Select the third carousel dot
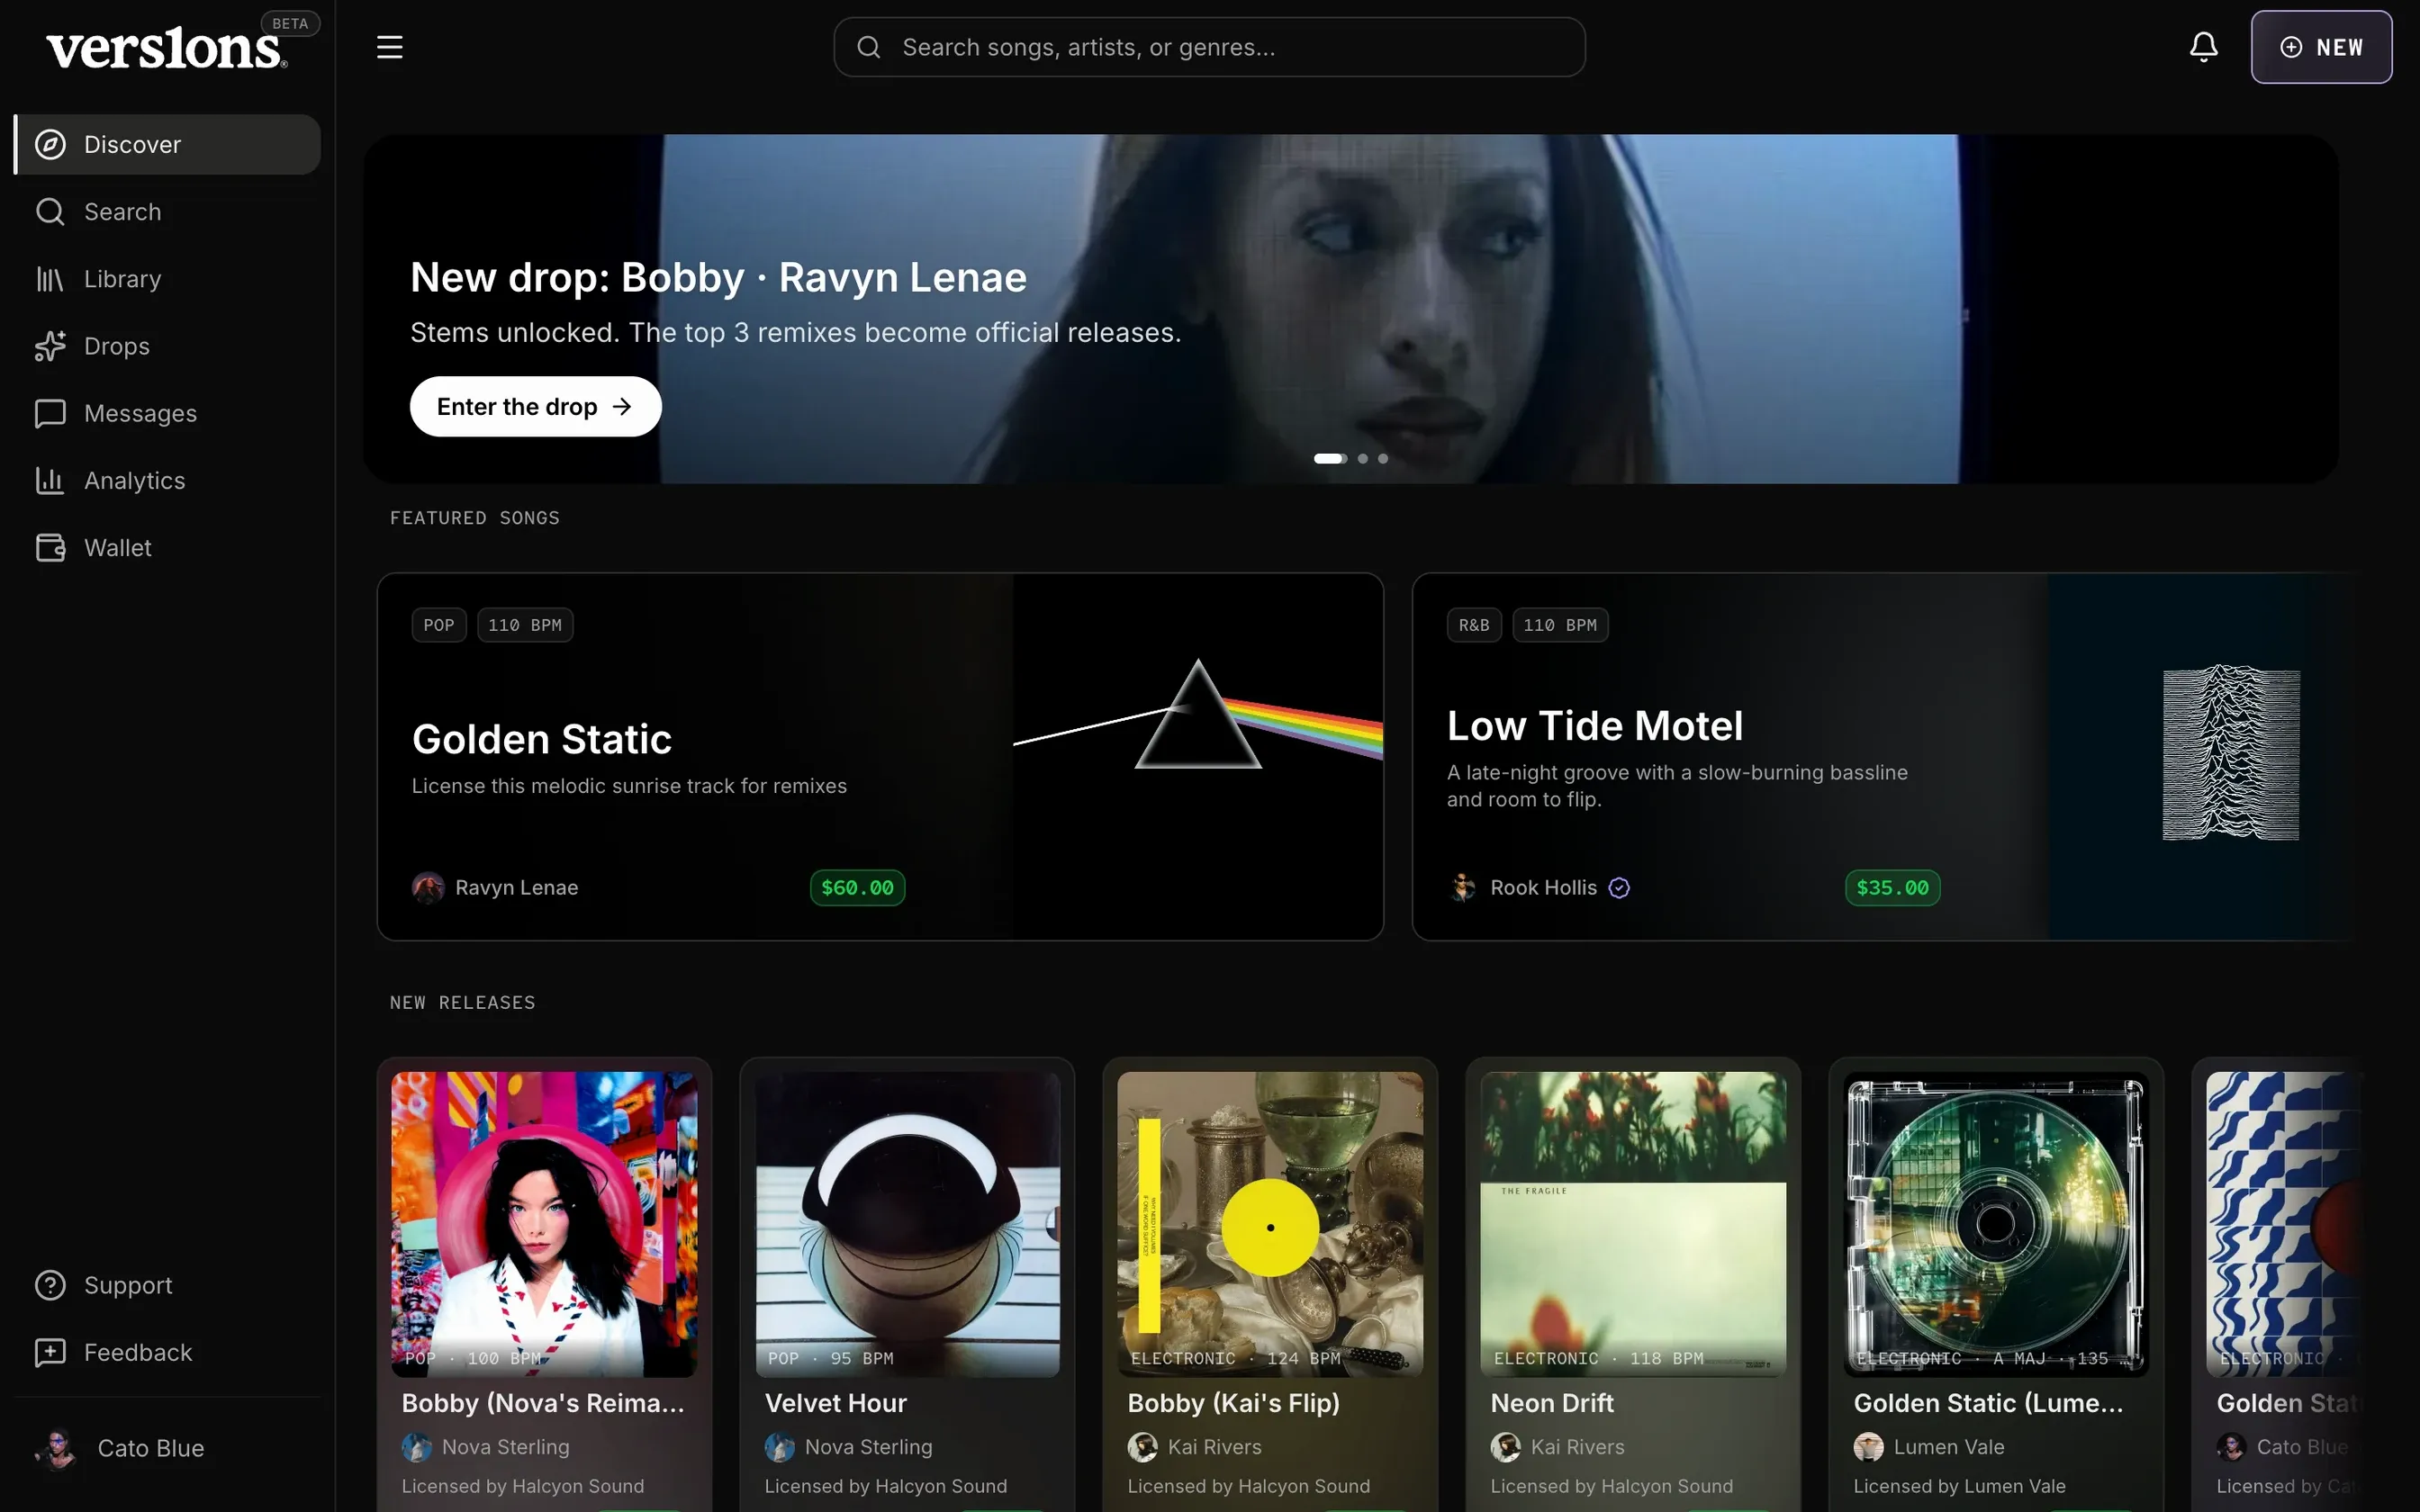The image size is (2420, 1512). [1383, 458]
